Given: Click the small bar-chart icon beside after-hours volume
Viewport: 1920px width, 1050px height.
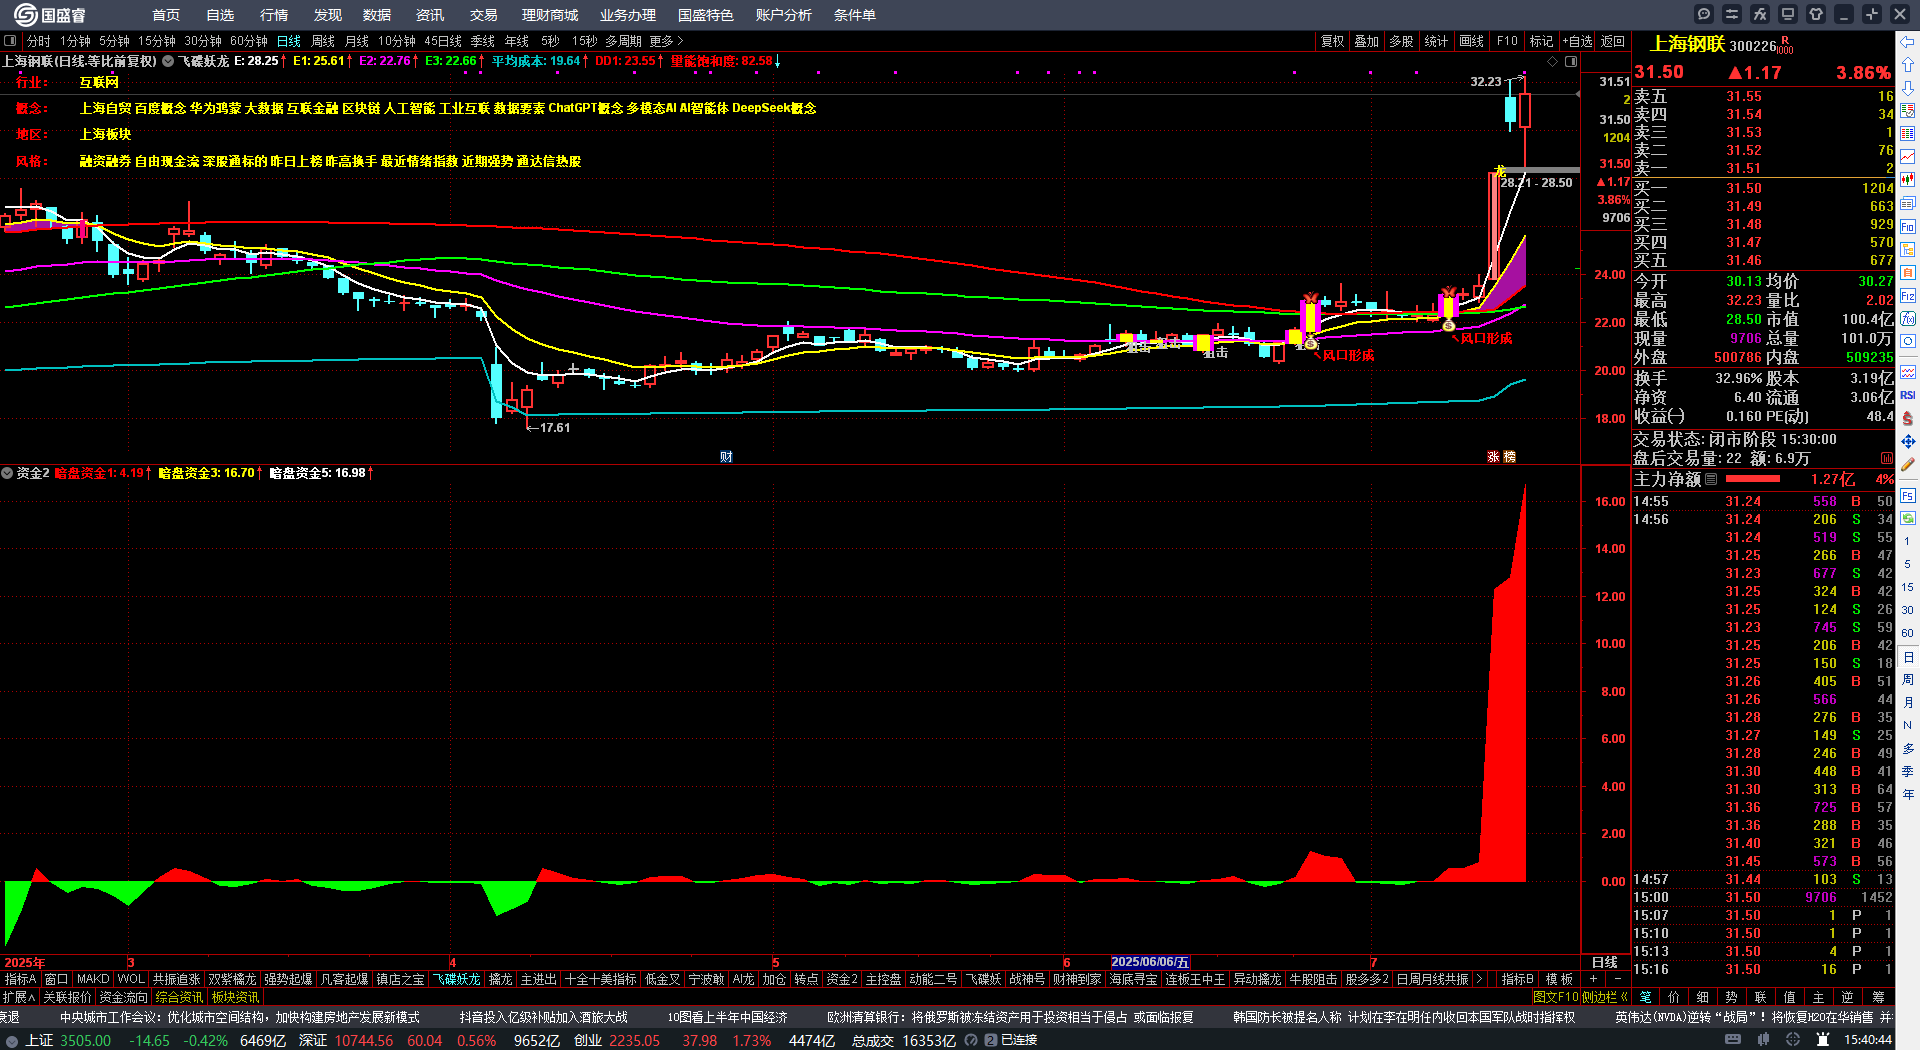Looking at the screenshot, I should pyautogui.click(x=1887, y=458).
